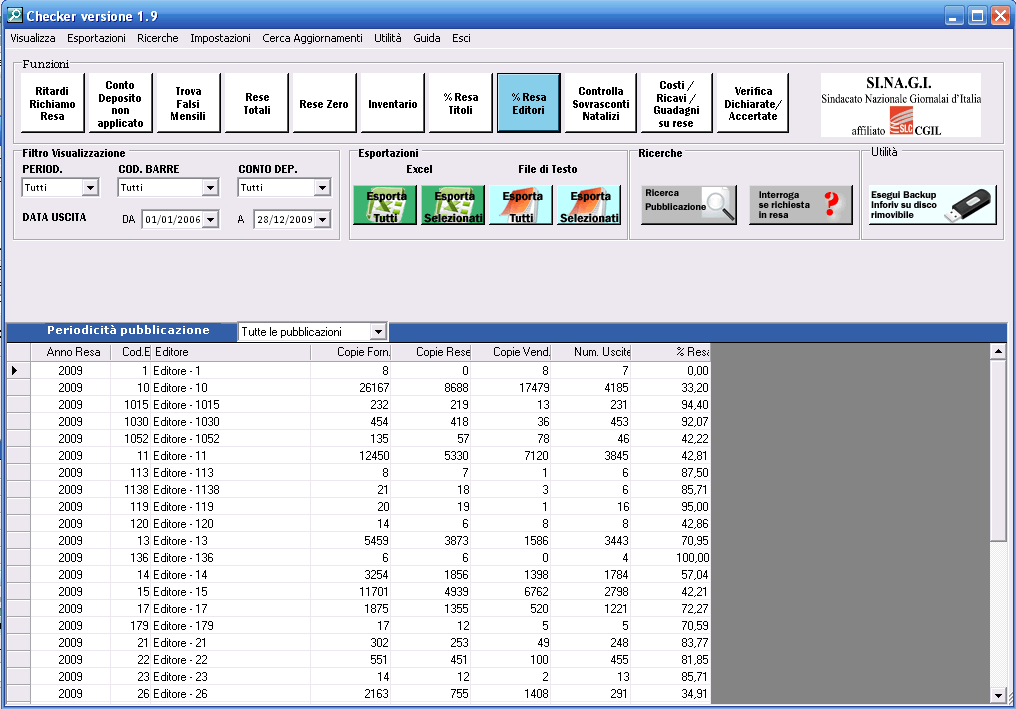The image size is (1016, 709).
Task: Sort by Anno Resa column header
Action: [x=71, y=352]
